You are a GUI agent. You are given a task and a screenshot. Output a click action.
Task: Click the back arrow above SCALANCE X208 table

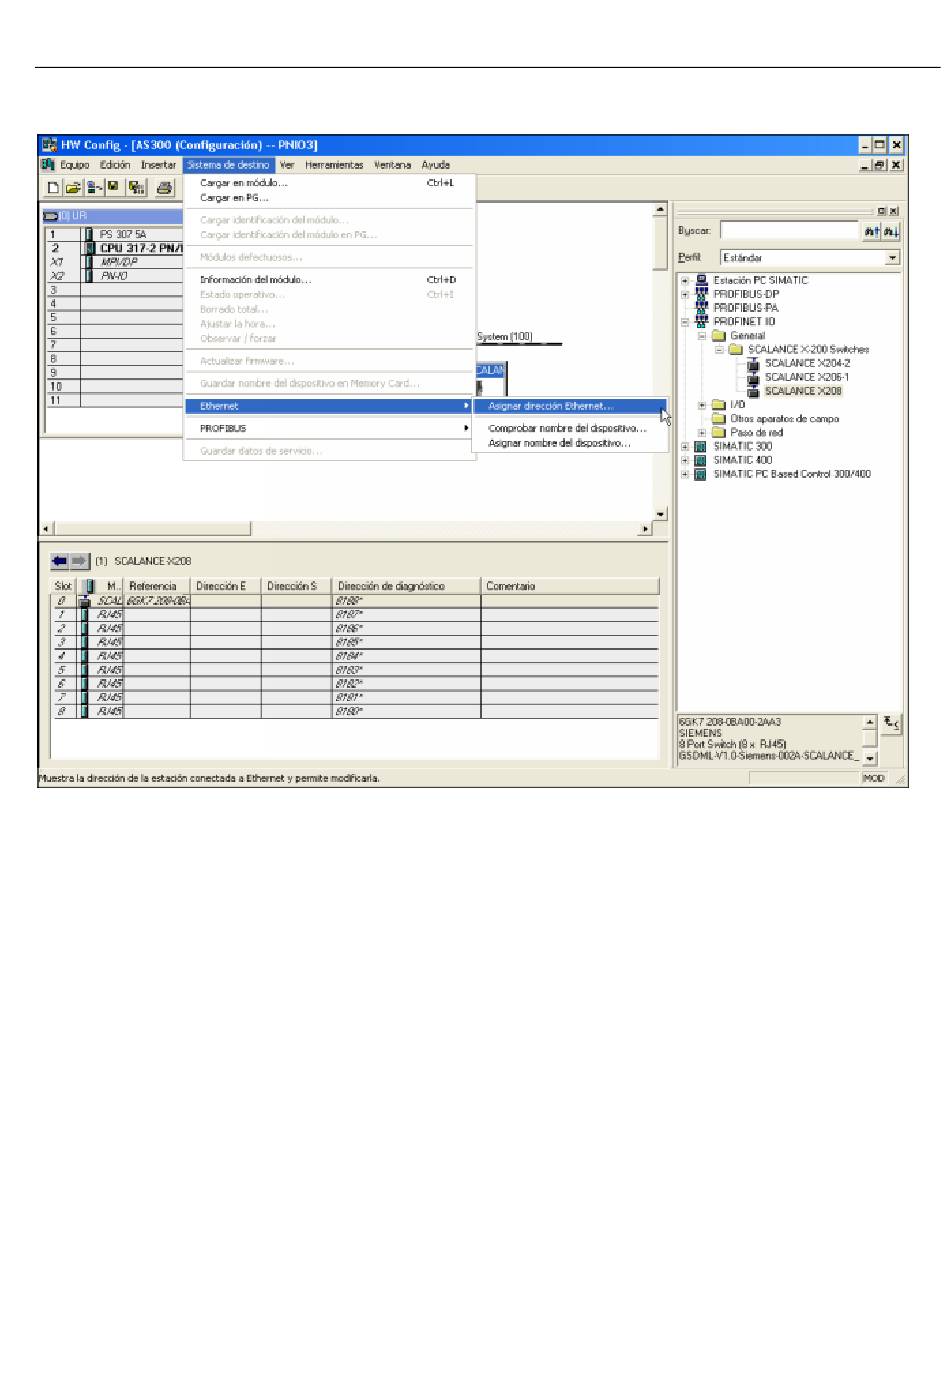(x=60, y=561)
